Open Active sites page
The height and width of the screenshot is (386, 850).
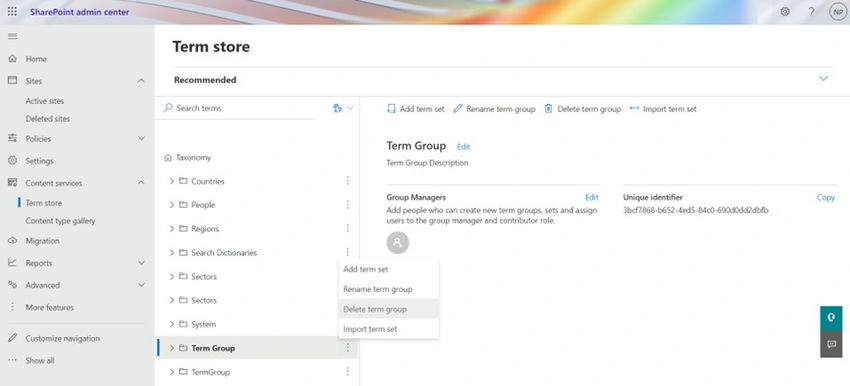[44, 101]
